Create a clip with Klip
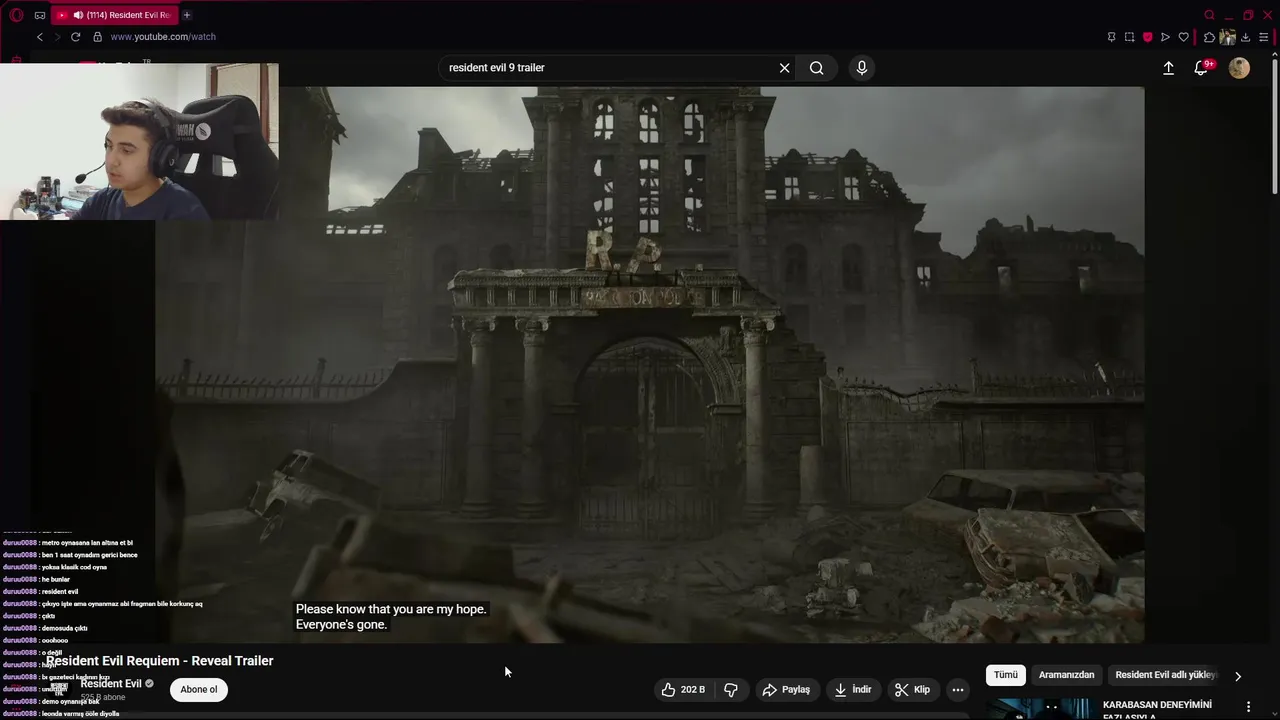1280x720 pixels. [x=912, y=689]
